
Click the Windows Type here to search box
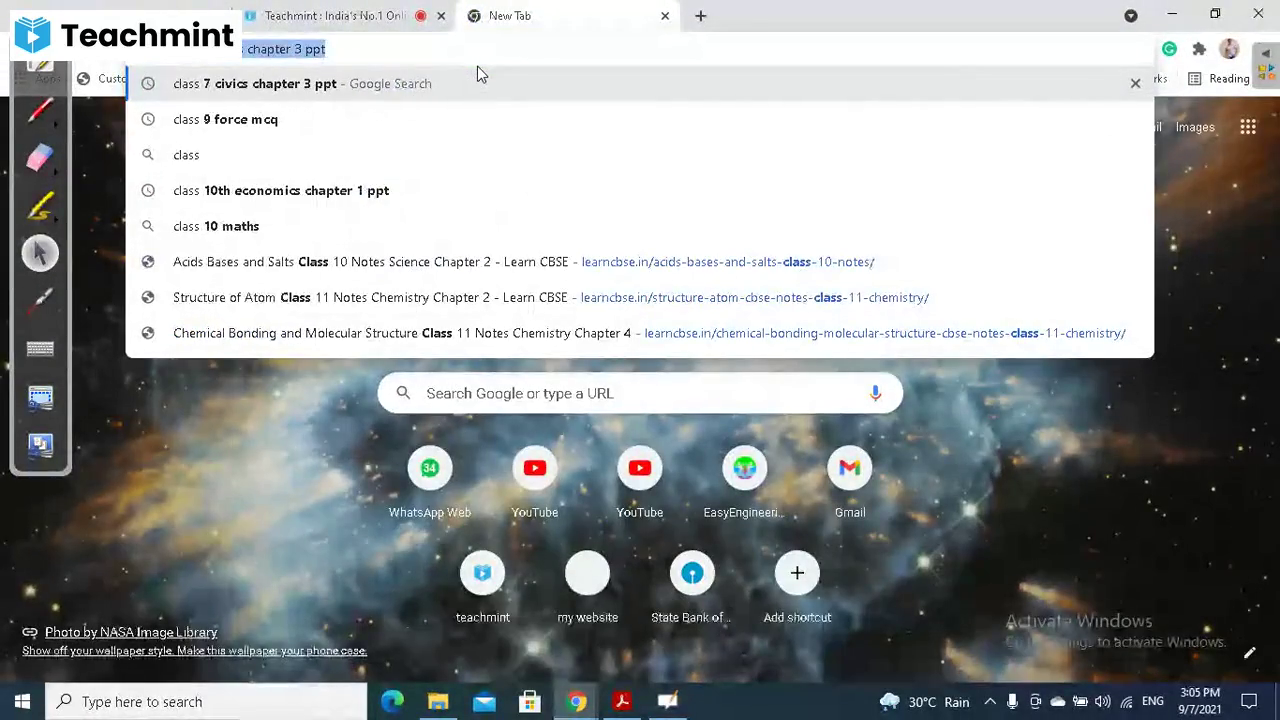point(208,702)
